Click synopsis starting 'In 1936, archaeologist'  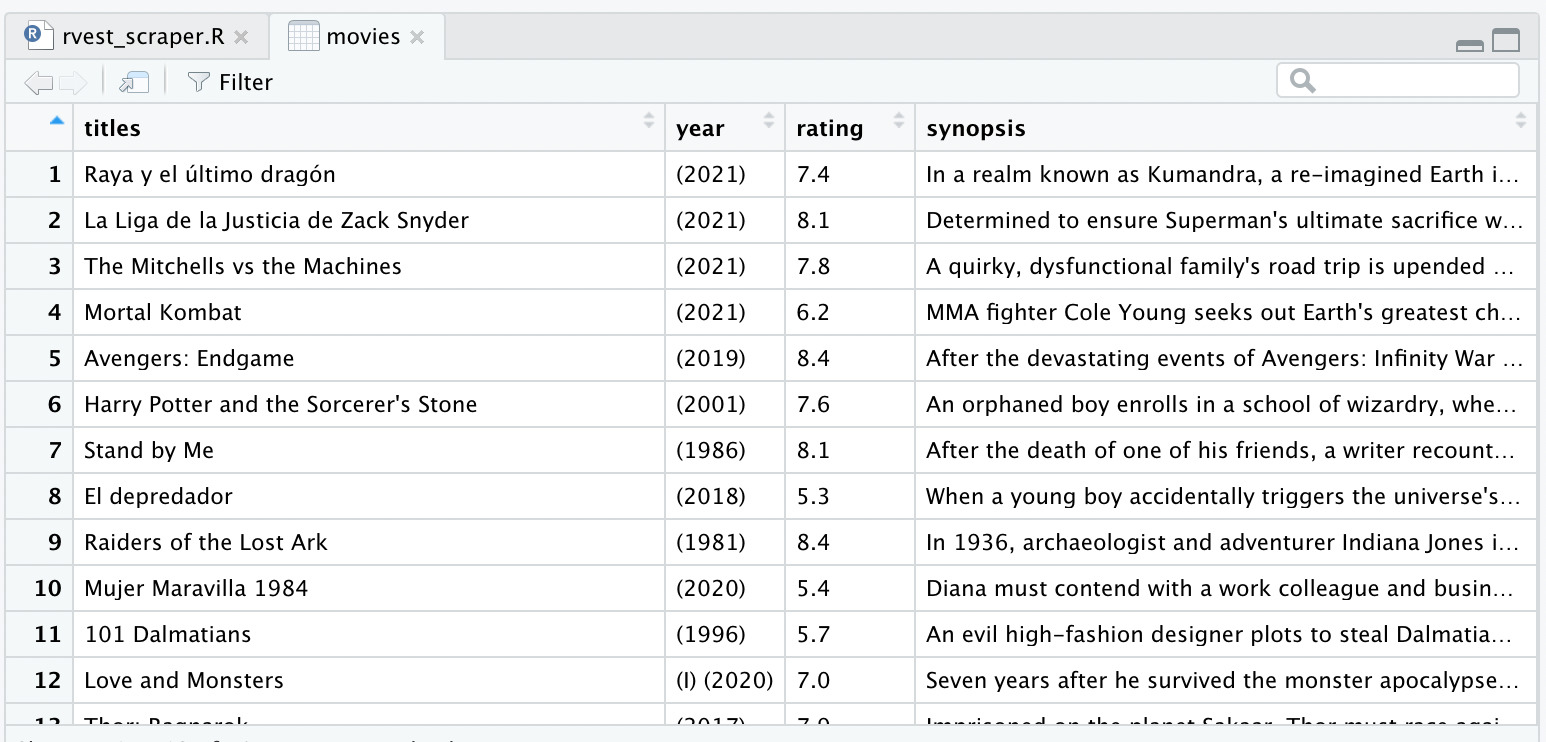pyautogui.click(x=1226, y=542)
